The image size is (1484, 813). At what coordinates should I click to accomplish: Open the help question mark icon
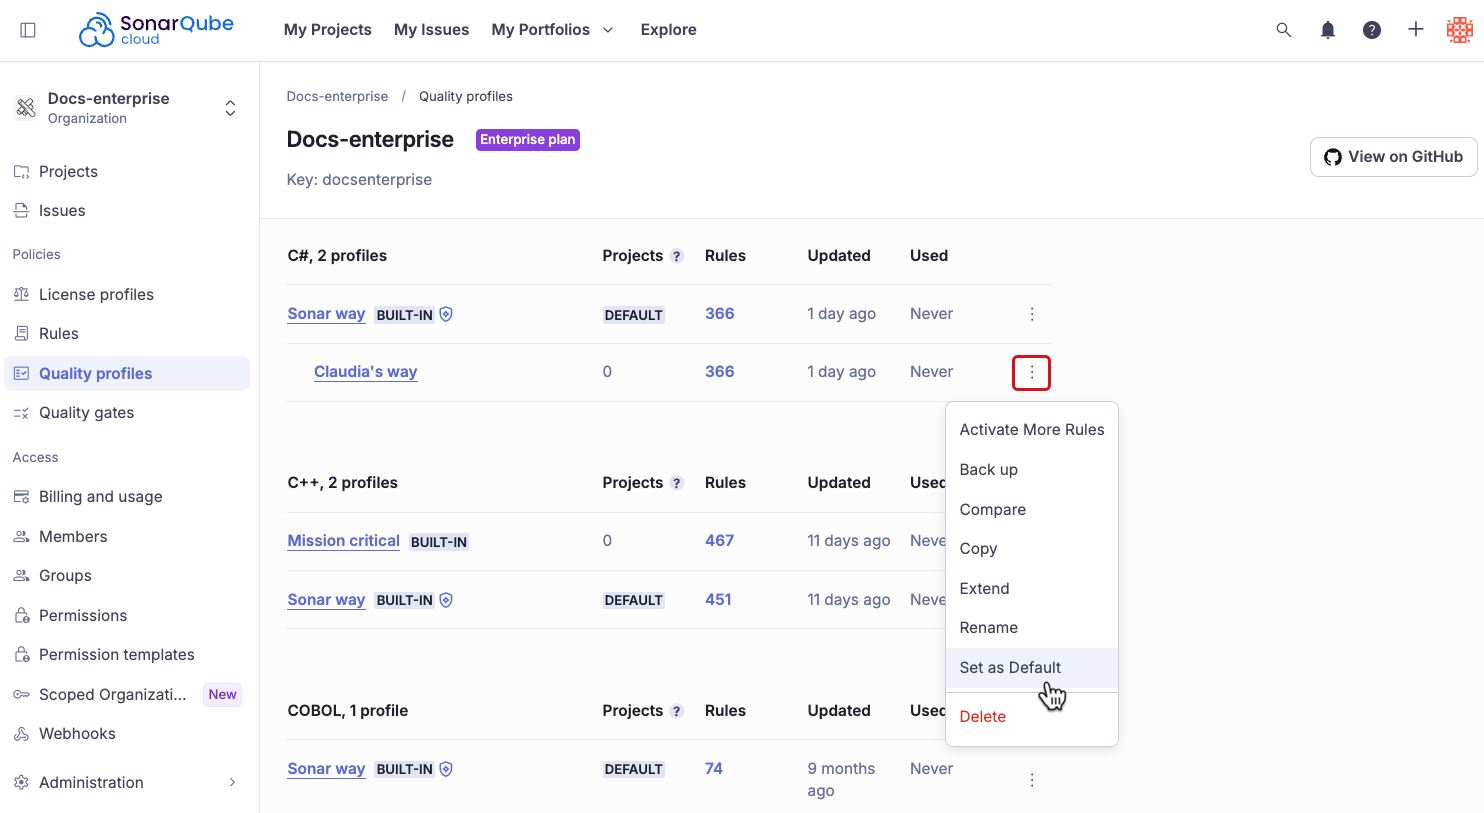point(1372,30)
